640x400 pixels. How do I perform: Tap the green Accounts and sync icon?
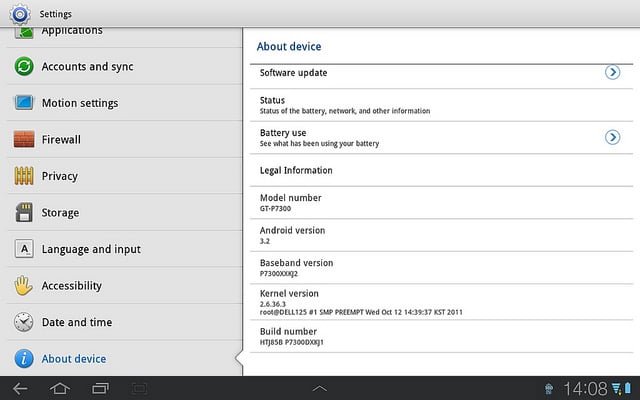point(24,66)
